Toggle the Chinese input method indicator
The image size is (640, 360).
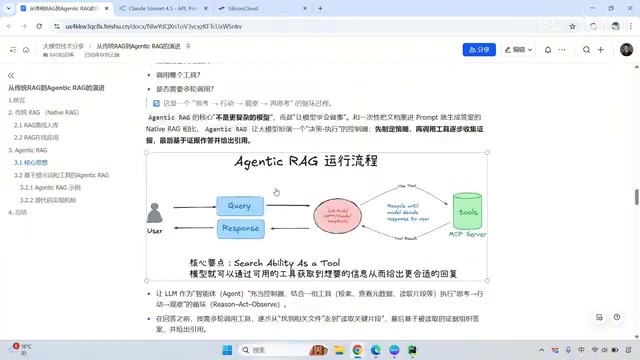tap(581, 350)
